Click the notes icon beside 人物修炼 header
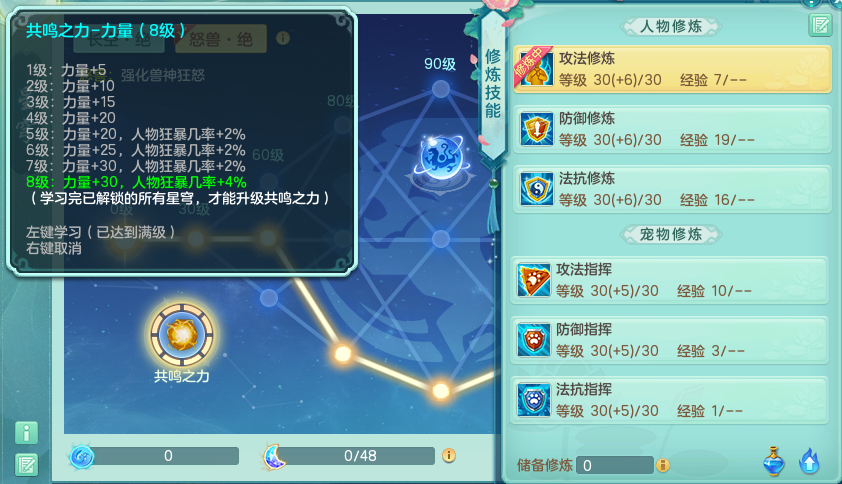Screen dimensions: 842x484 click(x=820, y=25)
